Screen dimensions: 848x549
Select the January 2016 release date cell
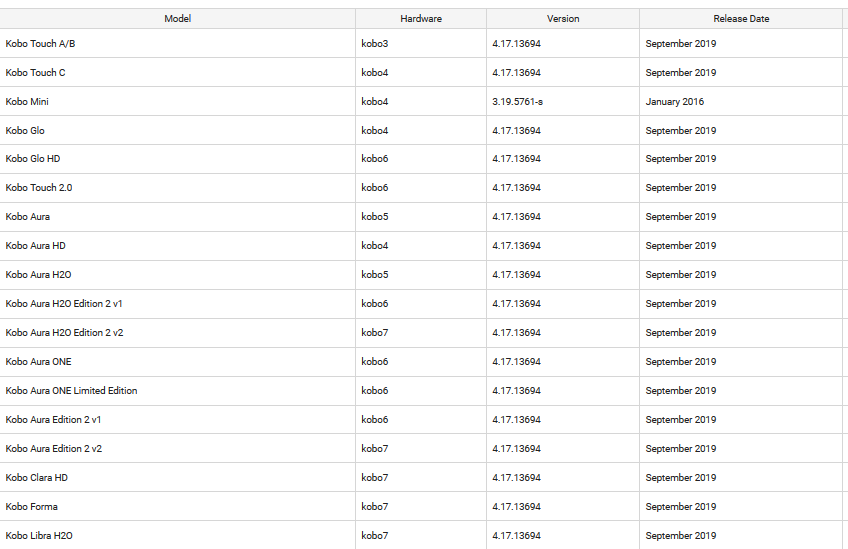click(x=675, y=102)
